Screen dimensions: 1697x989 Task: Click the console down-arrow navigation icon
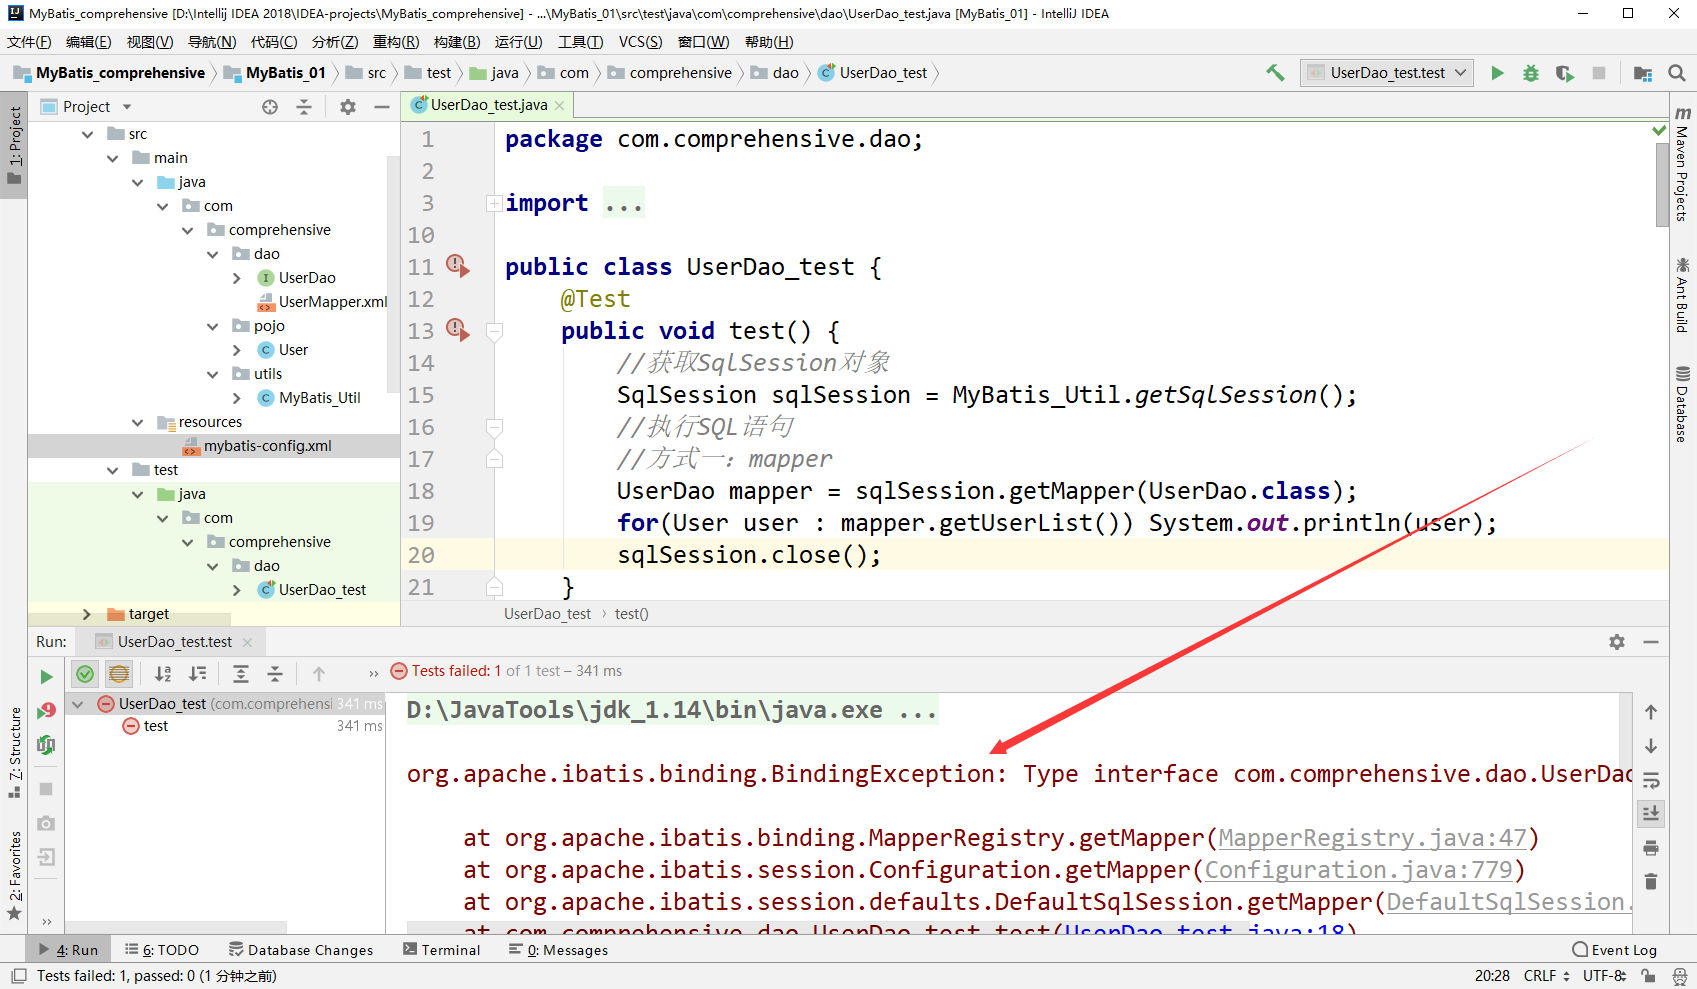1651,746
